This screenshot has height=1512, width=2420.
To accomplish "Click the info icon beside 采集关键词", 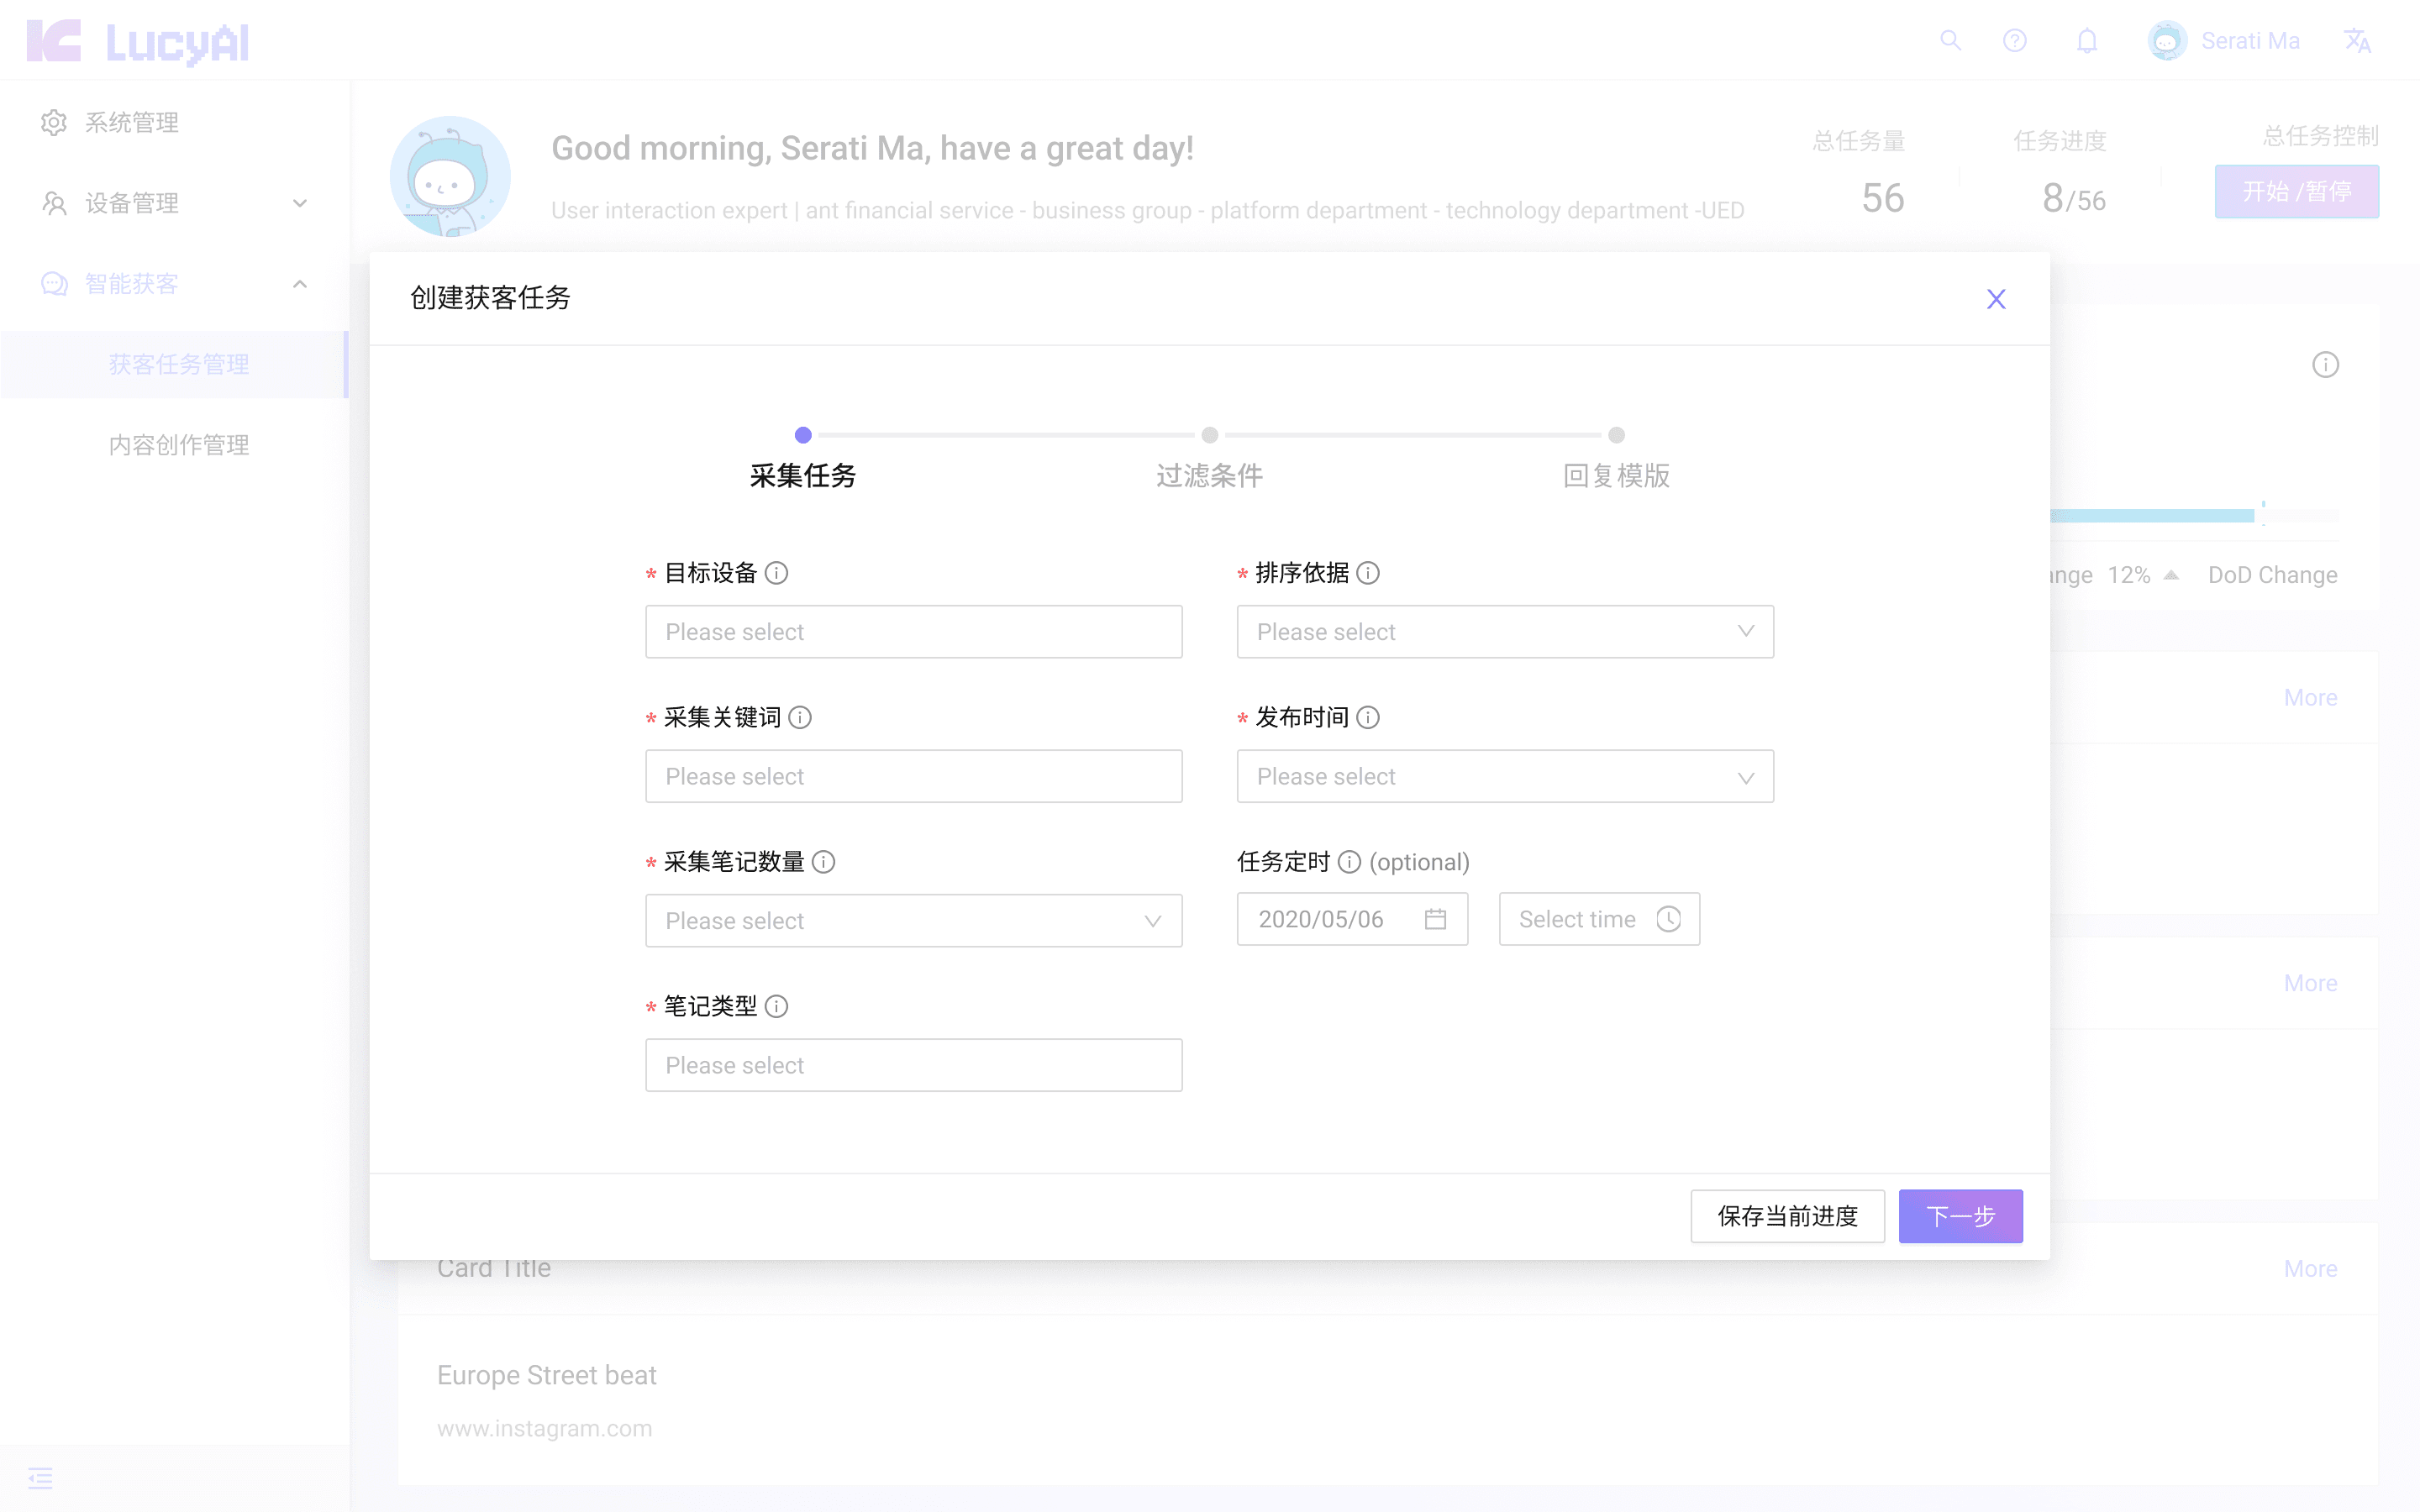I will point(800,717).
